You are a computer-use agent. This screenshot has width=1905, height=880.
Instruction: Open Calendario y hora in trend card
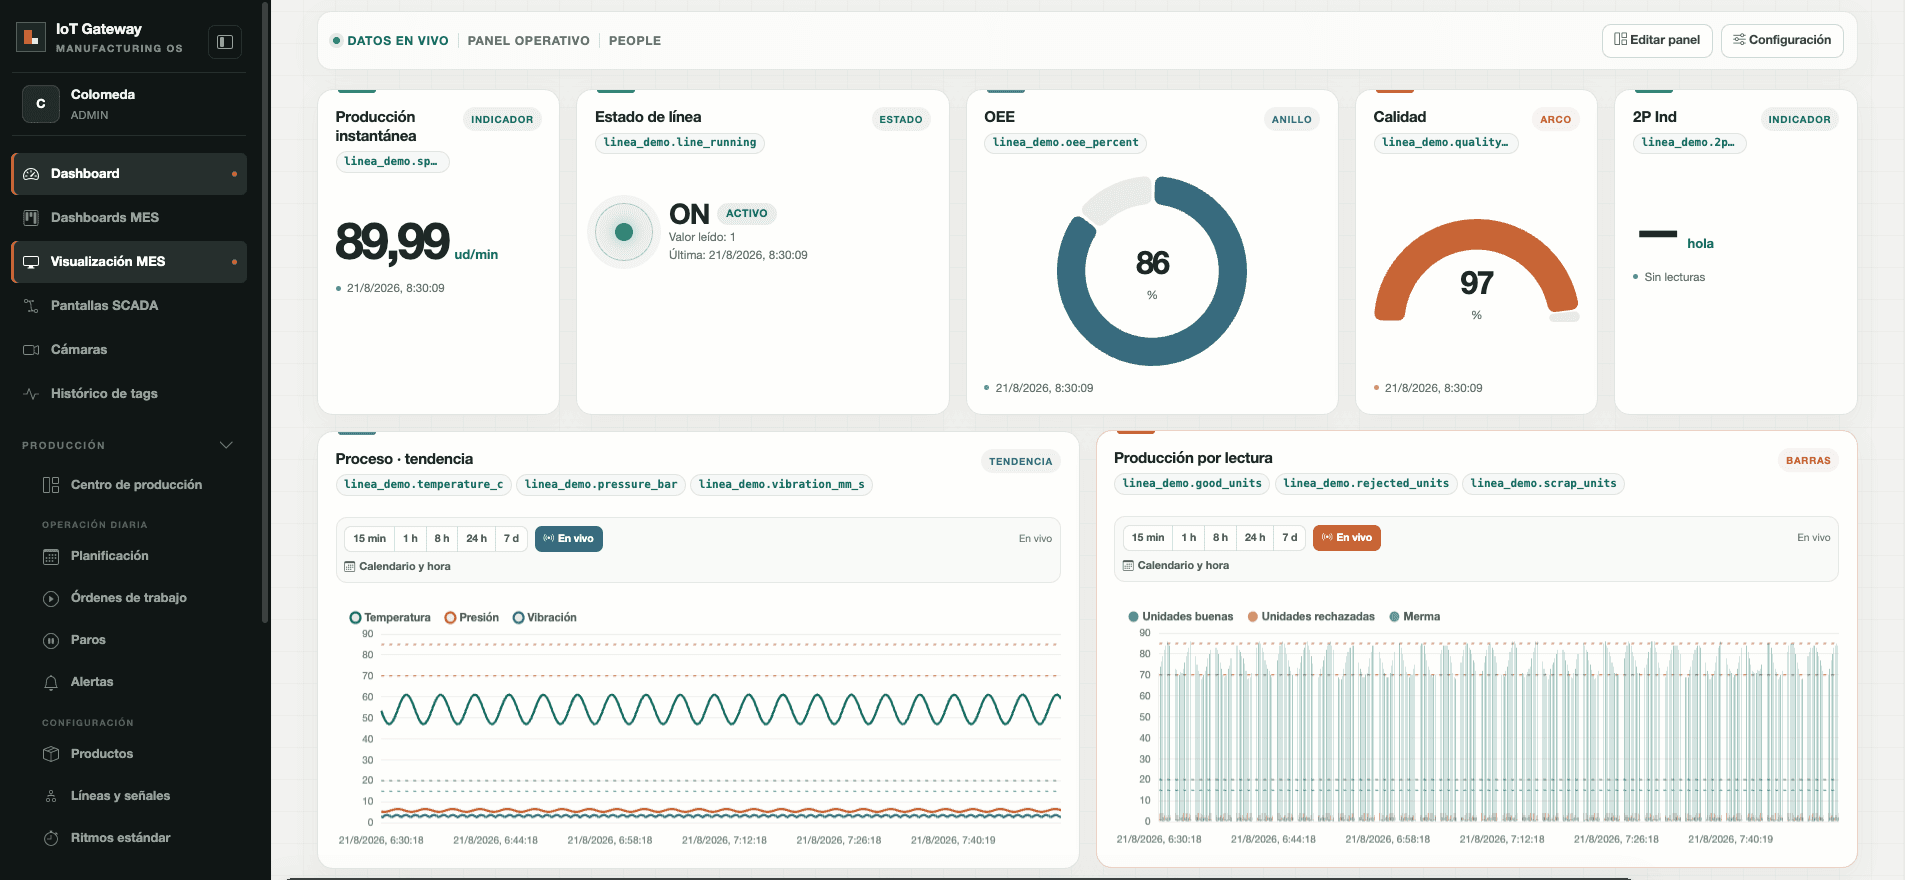click(x=397, y=567)
